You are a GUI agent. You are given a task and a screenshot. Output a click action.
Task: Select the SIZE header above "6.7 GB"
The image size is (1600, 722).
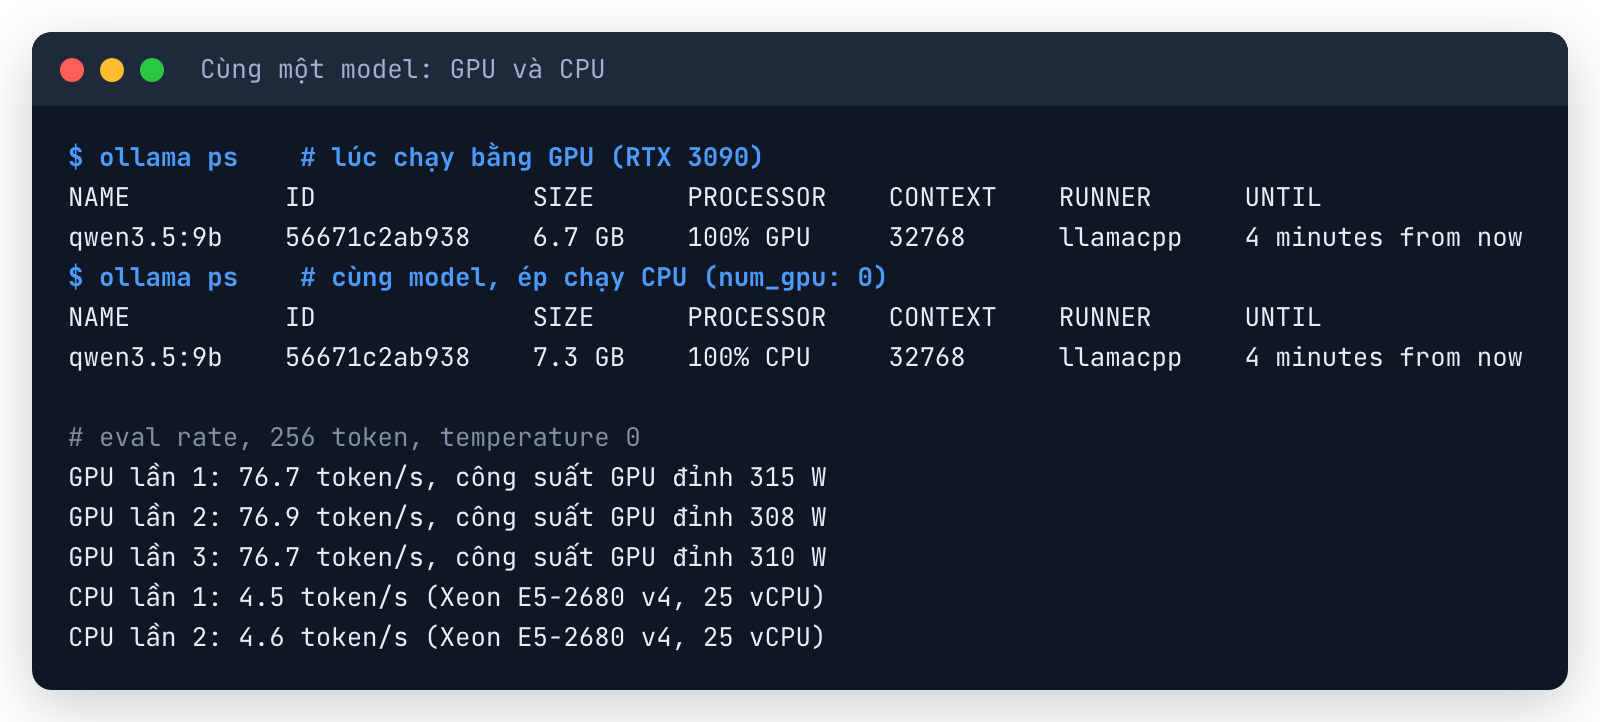tap(563, 197)
